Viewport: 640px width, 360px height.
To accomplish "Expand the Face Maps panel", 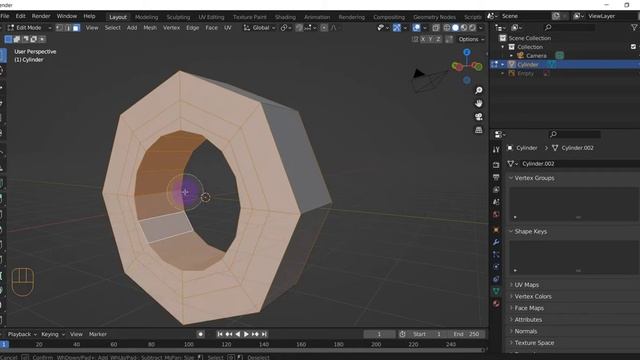I will coord(529,308).
